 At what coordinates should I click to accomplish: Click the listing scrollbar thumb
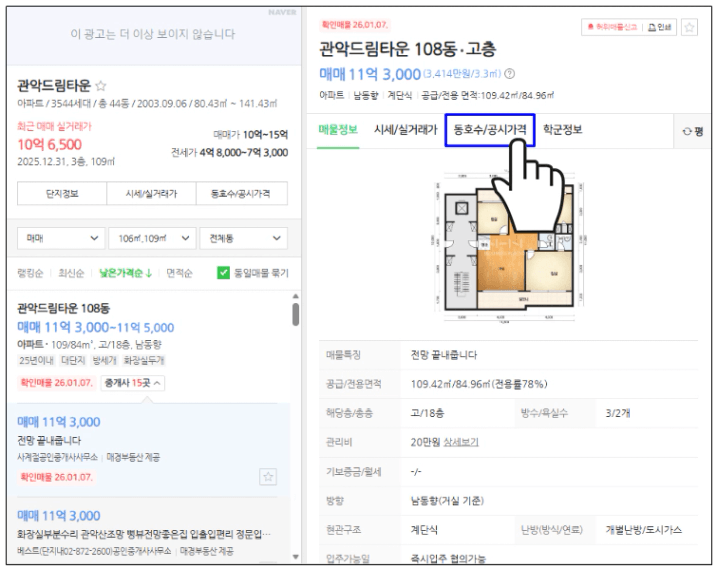click(295, 314)
